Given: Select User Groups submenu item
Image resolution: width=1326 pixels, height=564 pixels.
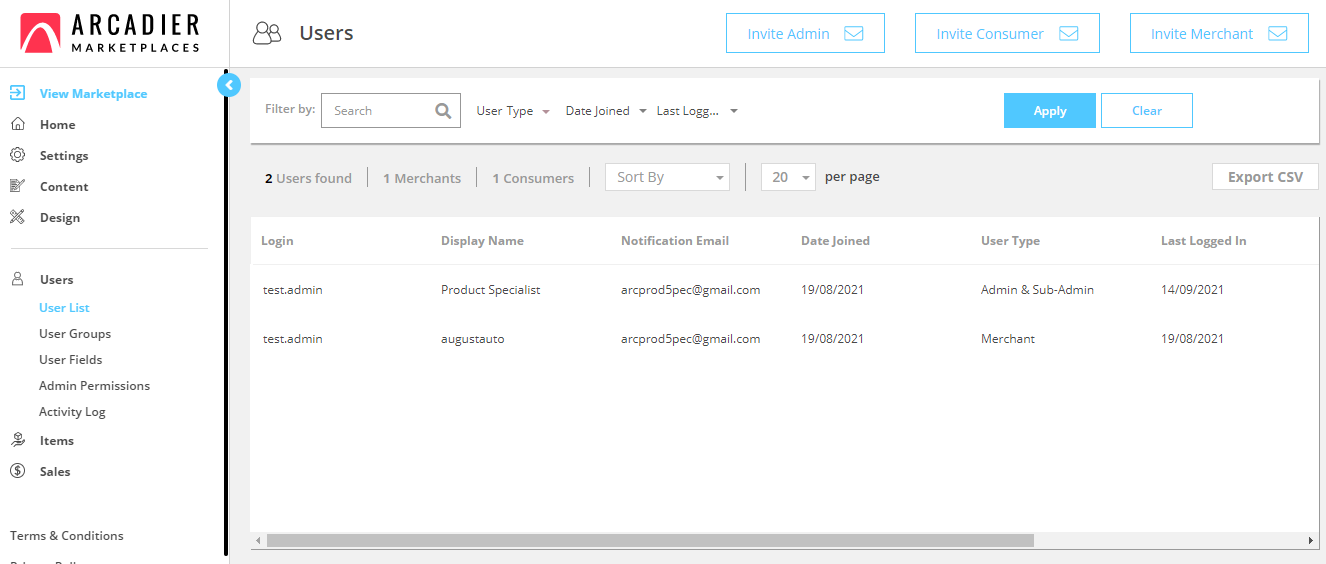Looking at the screenshot, I should click(x=75, y=334).
